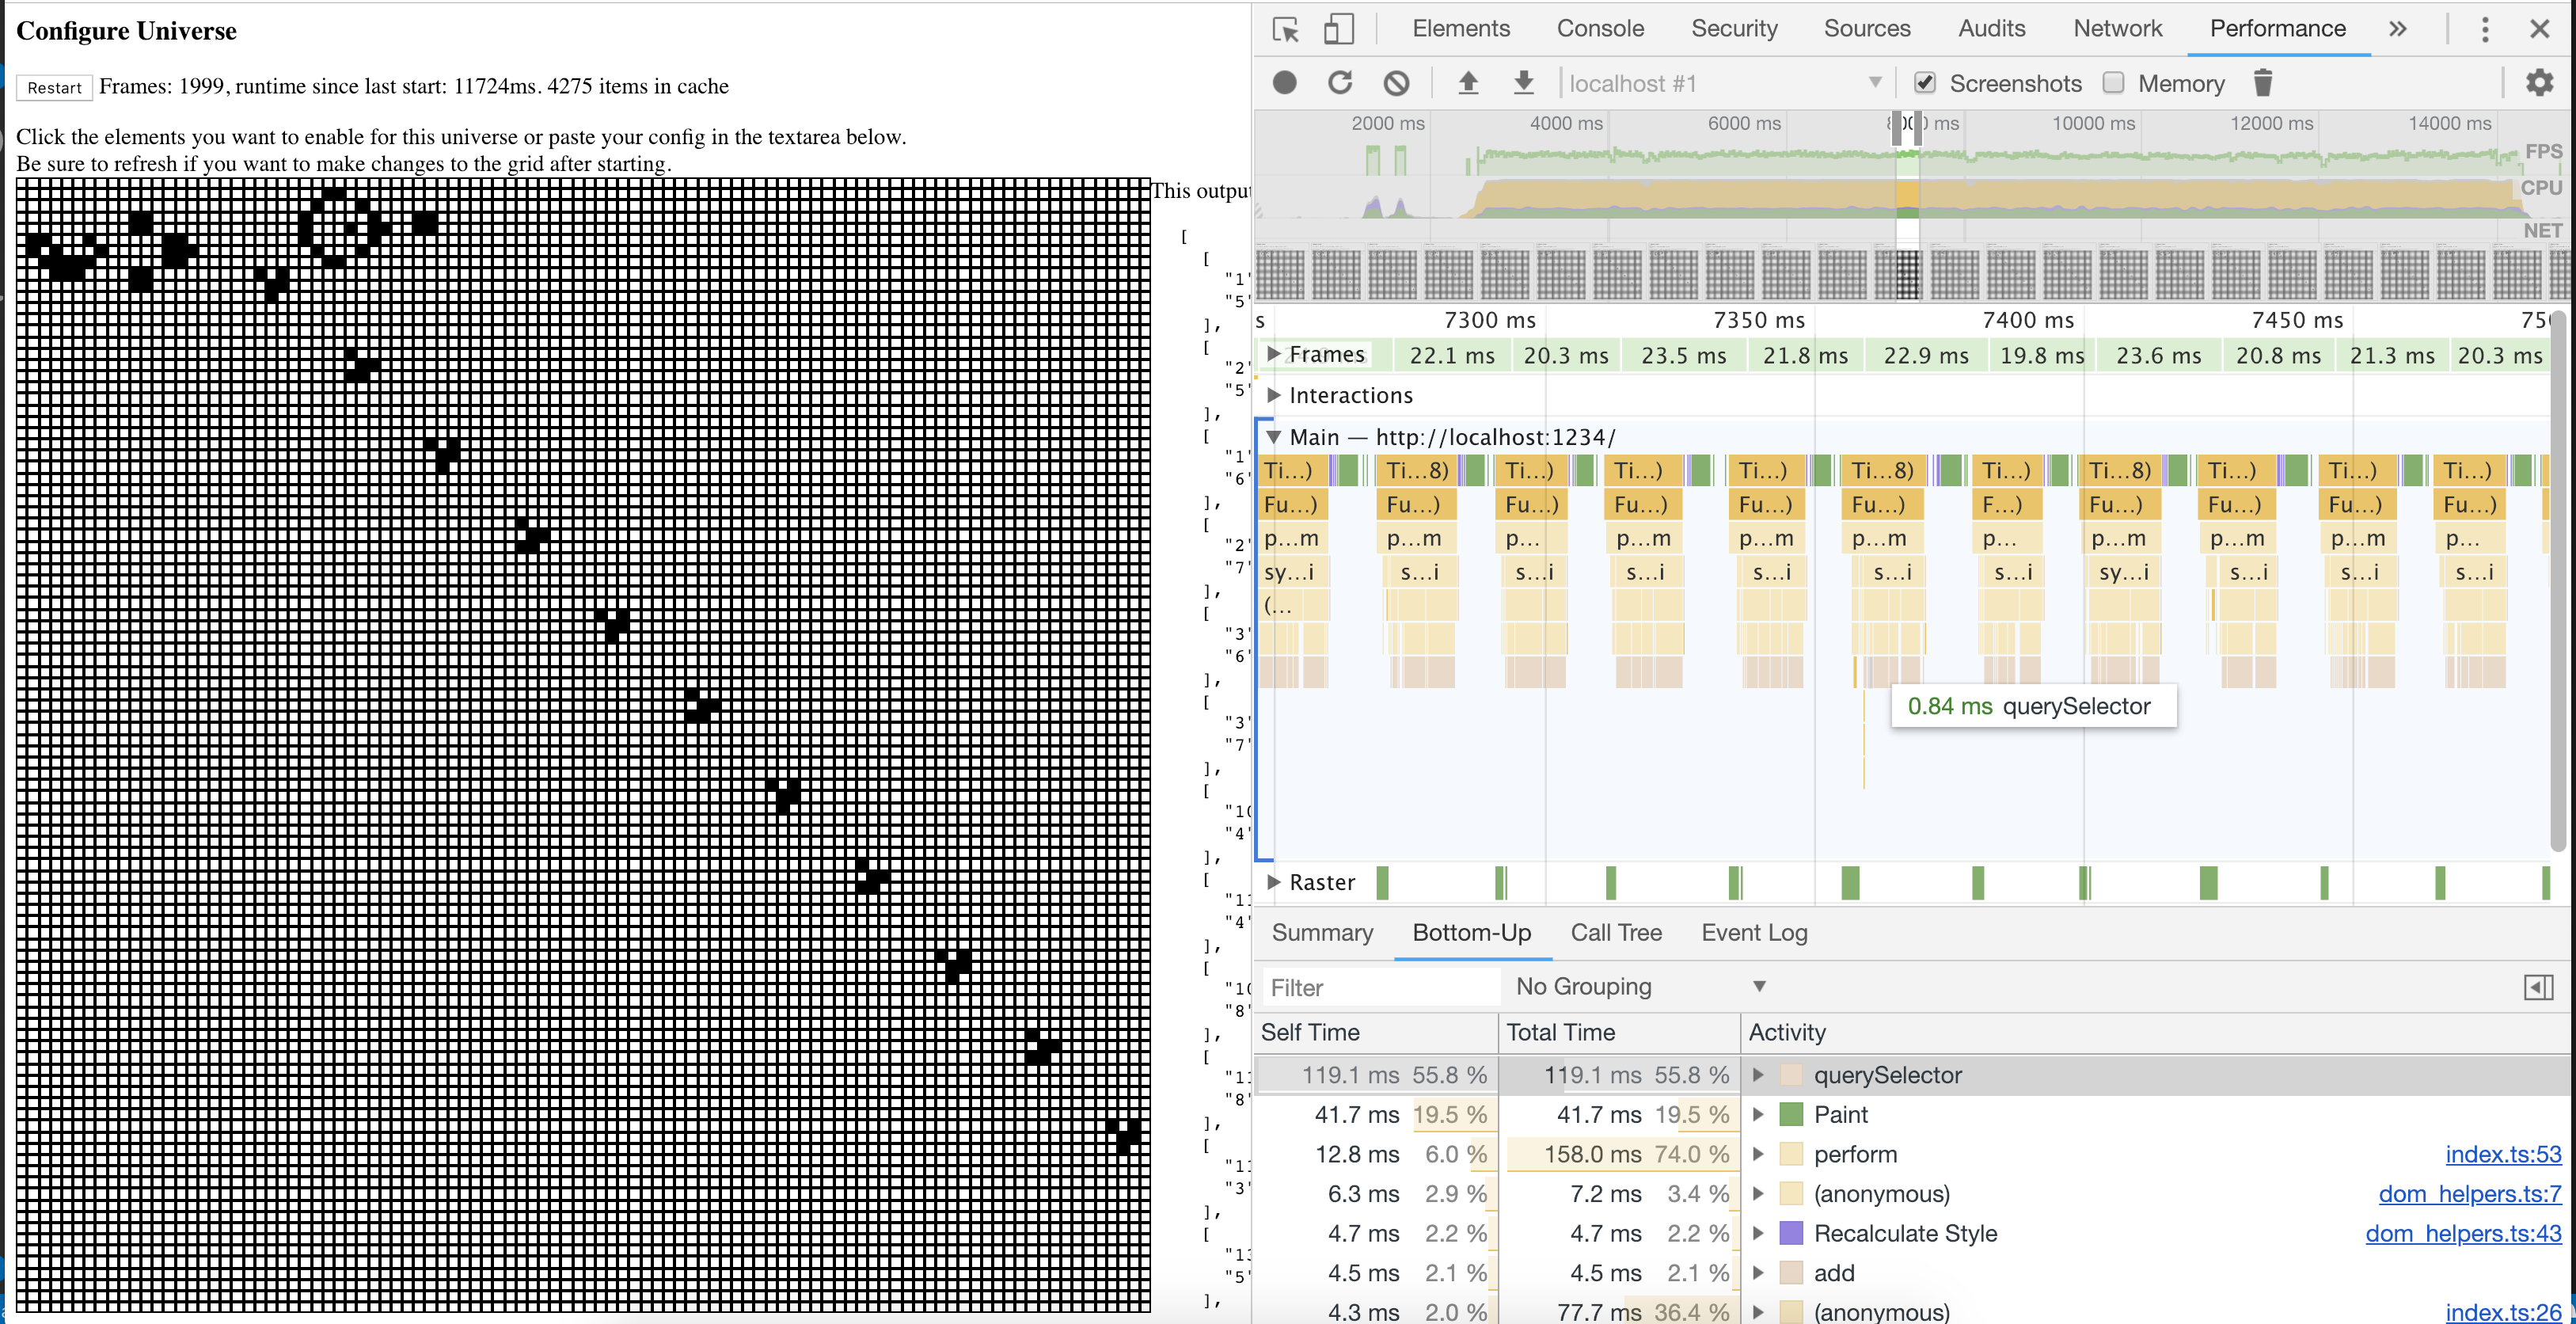
Task: Open the capture settings gear
Action: point(2539,83)
